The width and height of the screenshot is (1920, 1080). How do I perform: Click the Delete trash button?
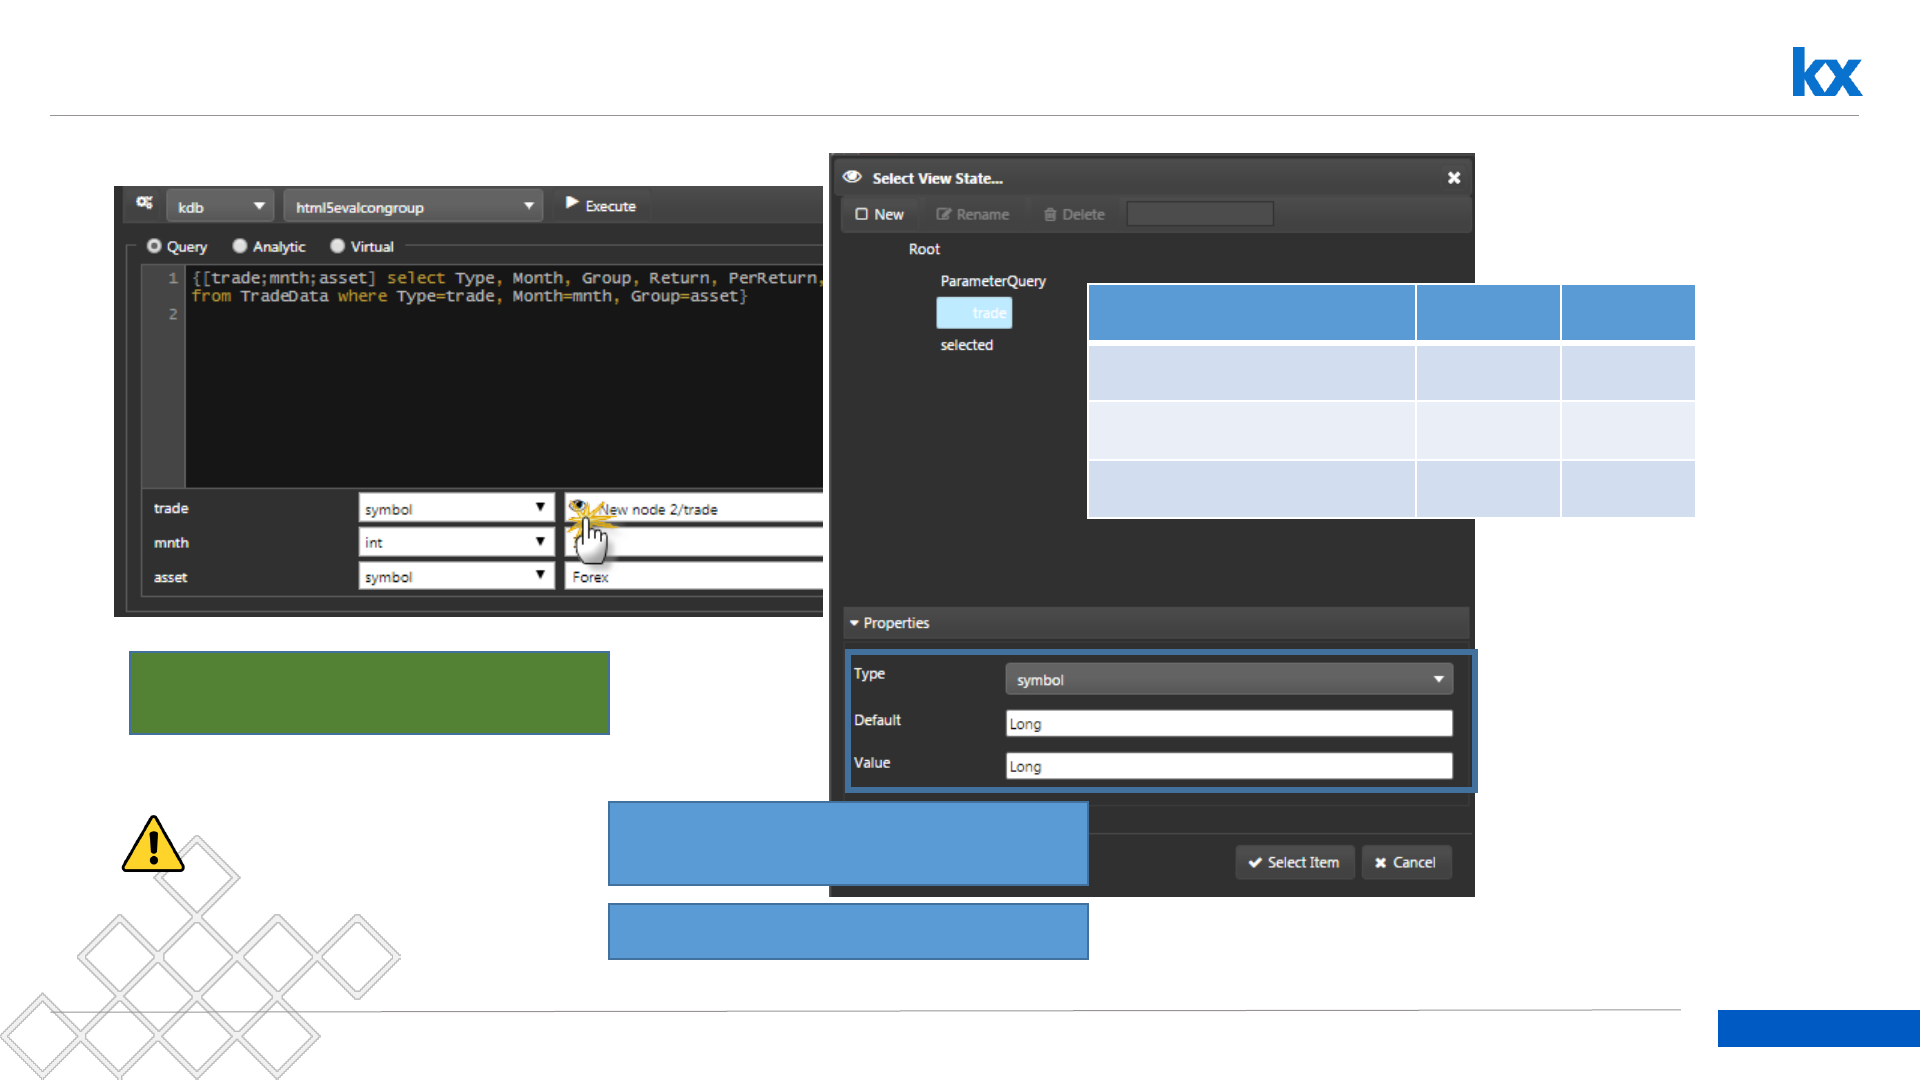click(1074, 215)
